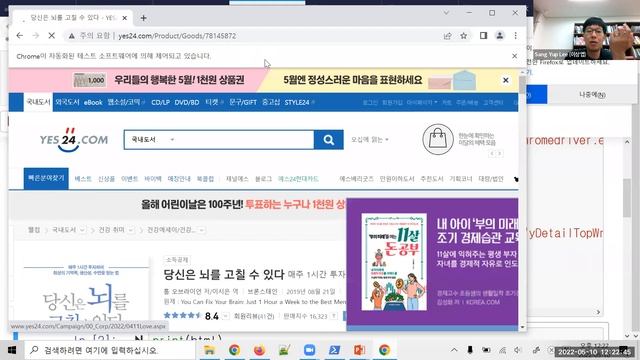Click 나중에(N) button in background window
The width and height of the screenshot is (640, 360).
(592, 95)
